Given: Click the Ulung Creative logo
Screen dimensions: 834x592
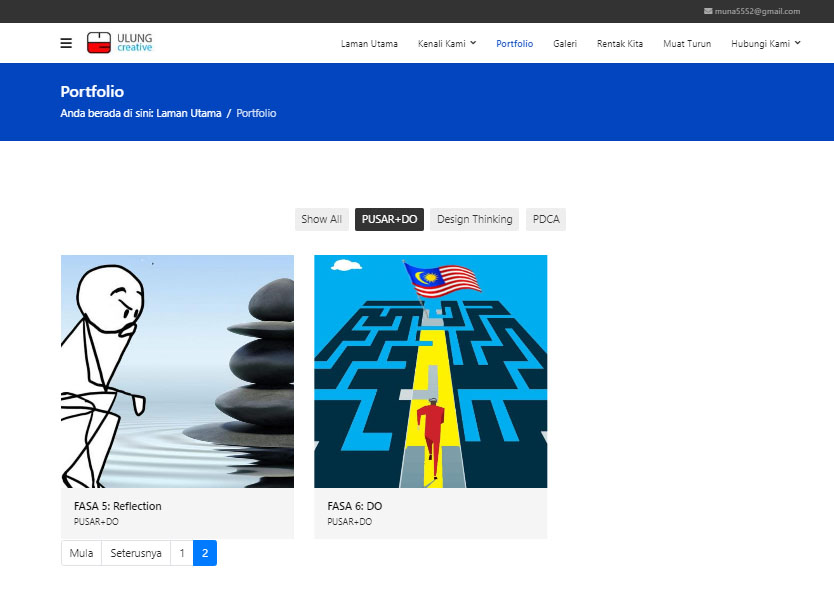Looking at the screenshot, I should tap(120, 43).
